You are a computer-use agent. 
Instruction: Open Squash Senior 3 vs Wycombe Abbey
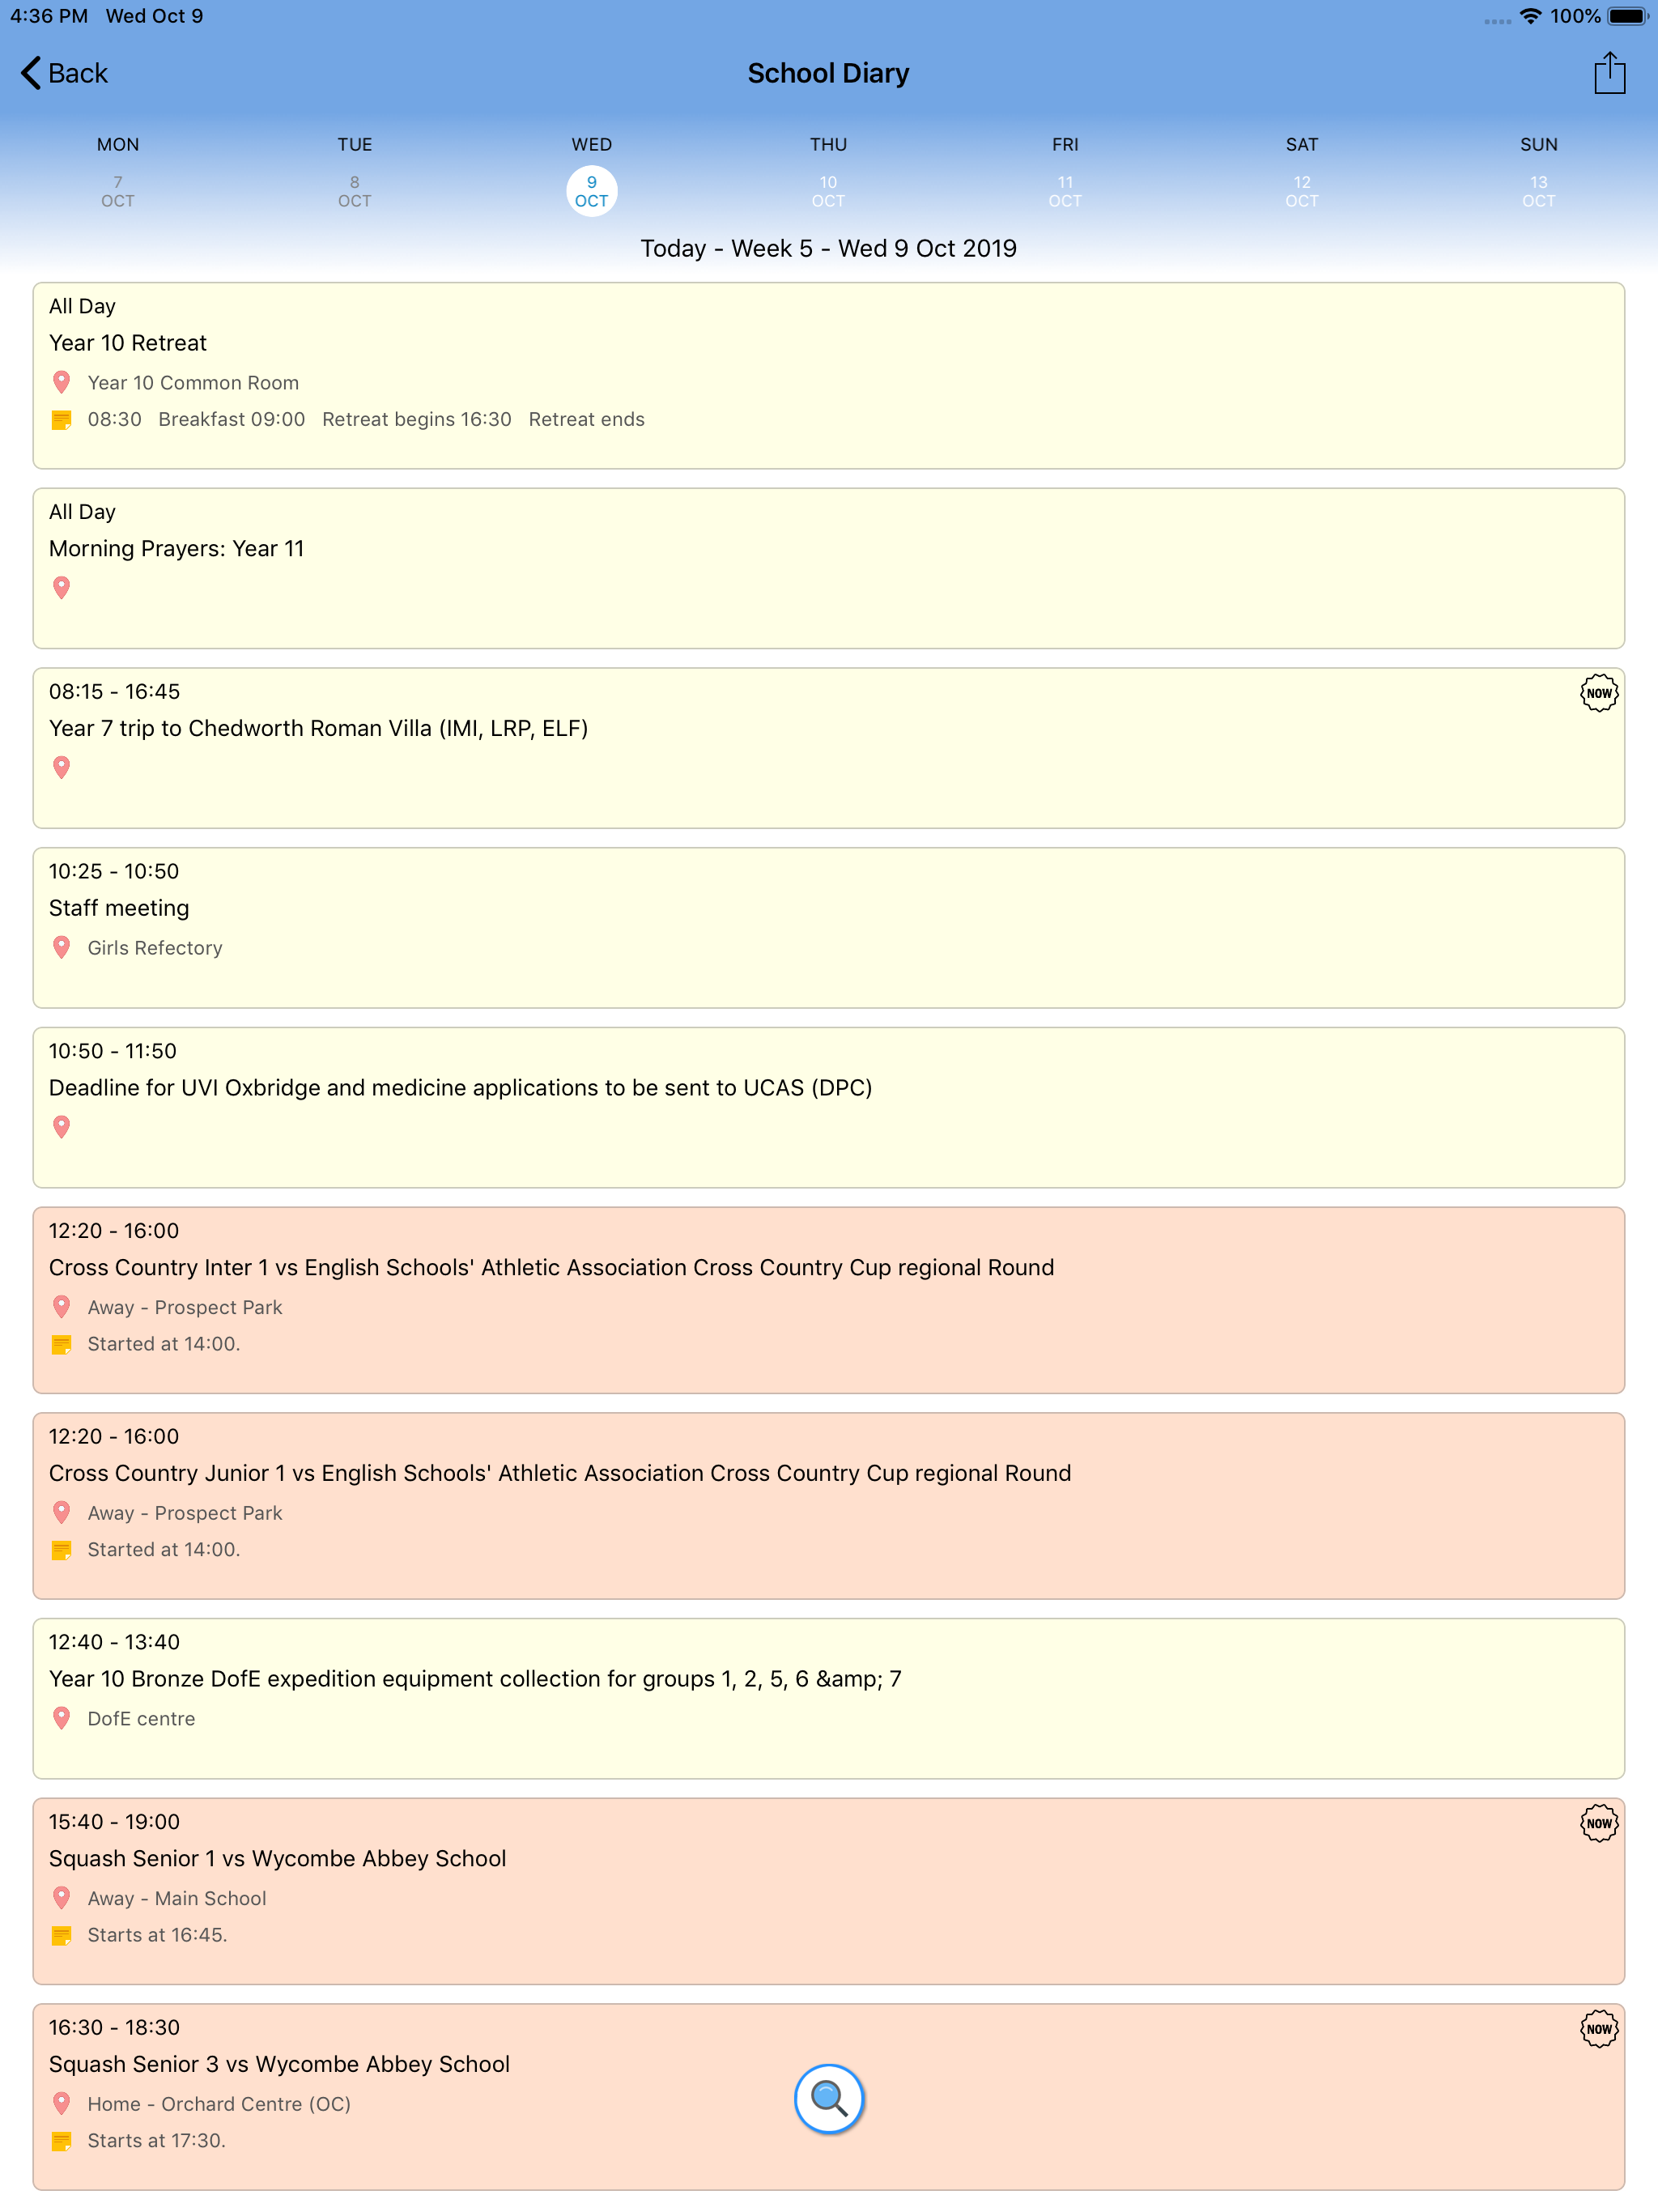coord(828,2096)
